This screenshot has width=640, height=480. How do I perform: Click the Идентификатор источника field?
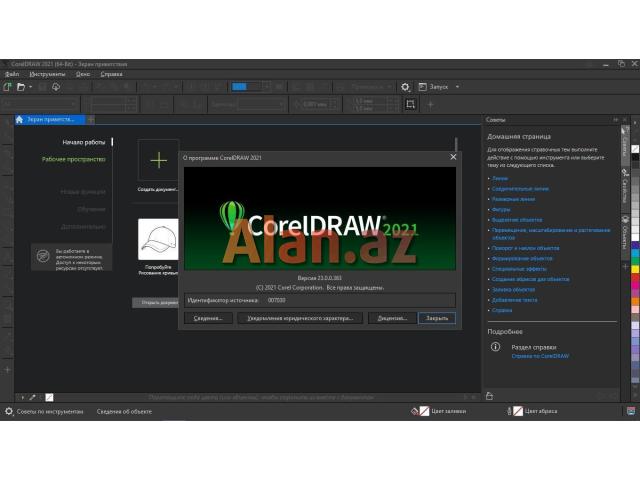click(320, 300)
